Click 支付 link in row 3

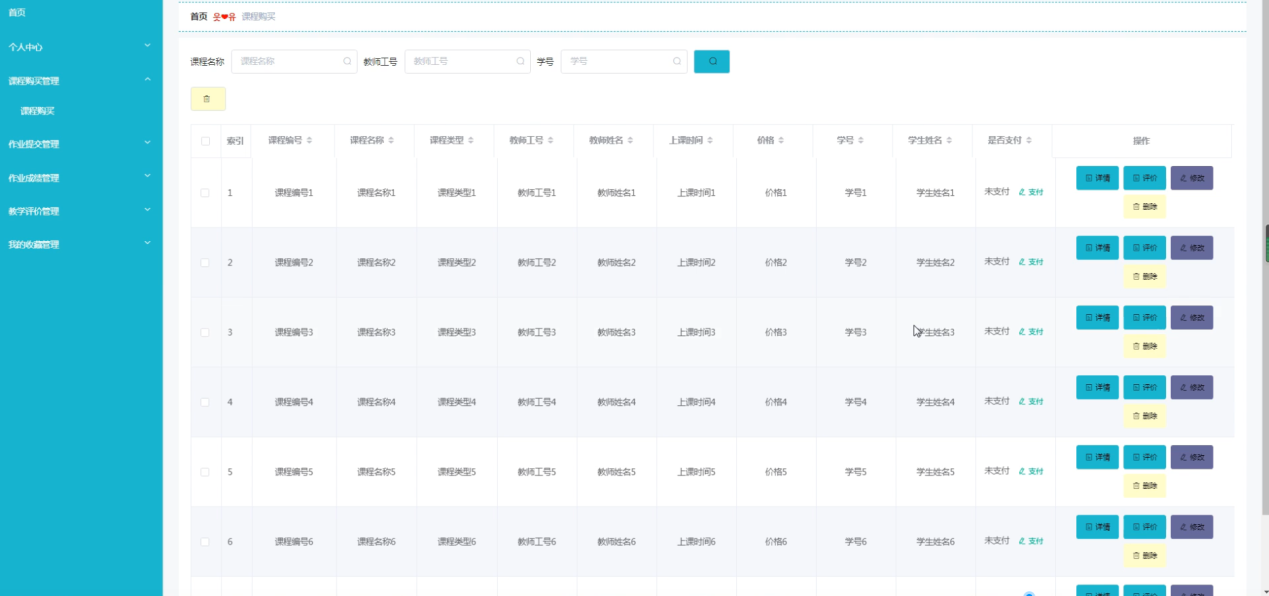click(x=1031, y=332)
